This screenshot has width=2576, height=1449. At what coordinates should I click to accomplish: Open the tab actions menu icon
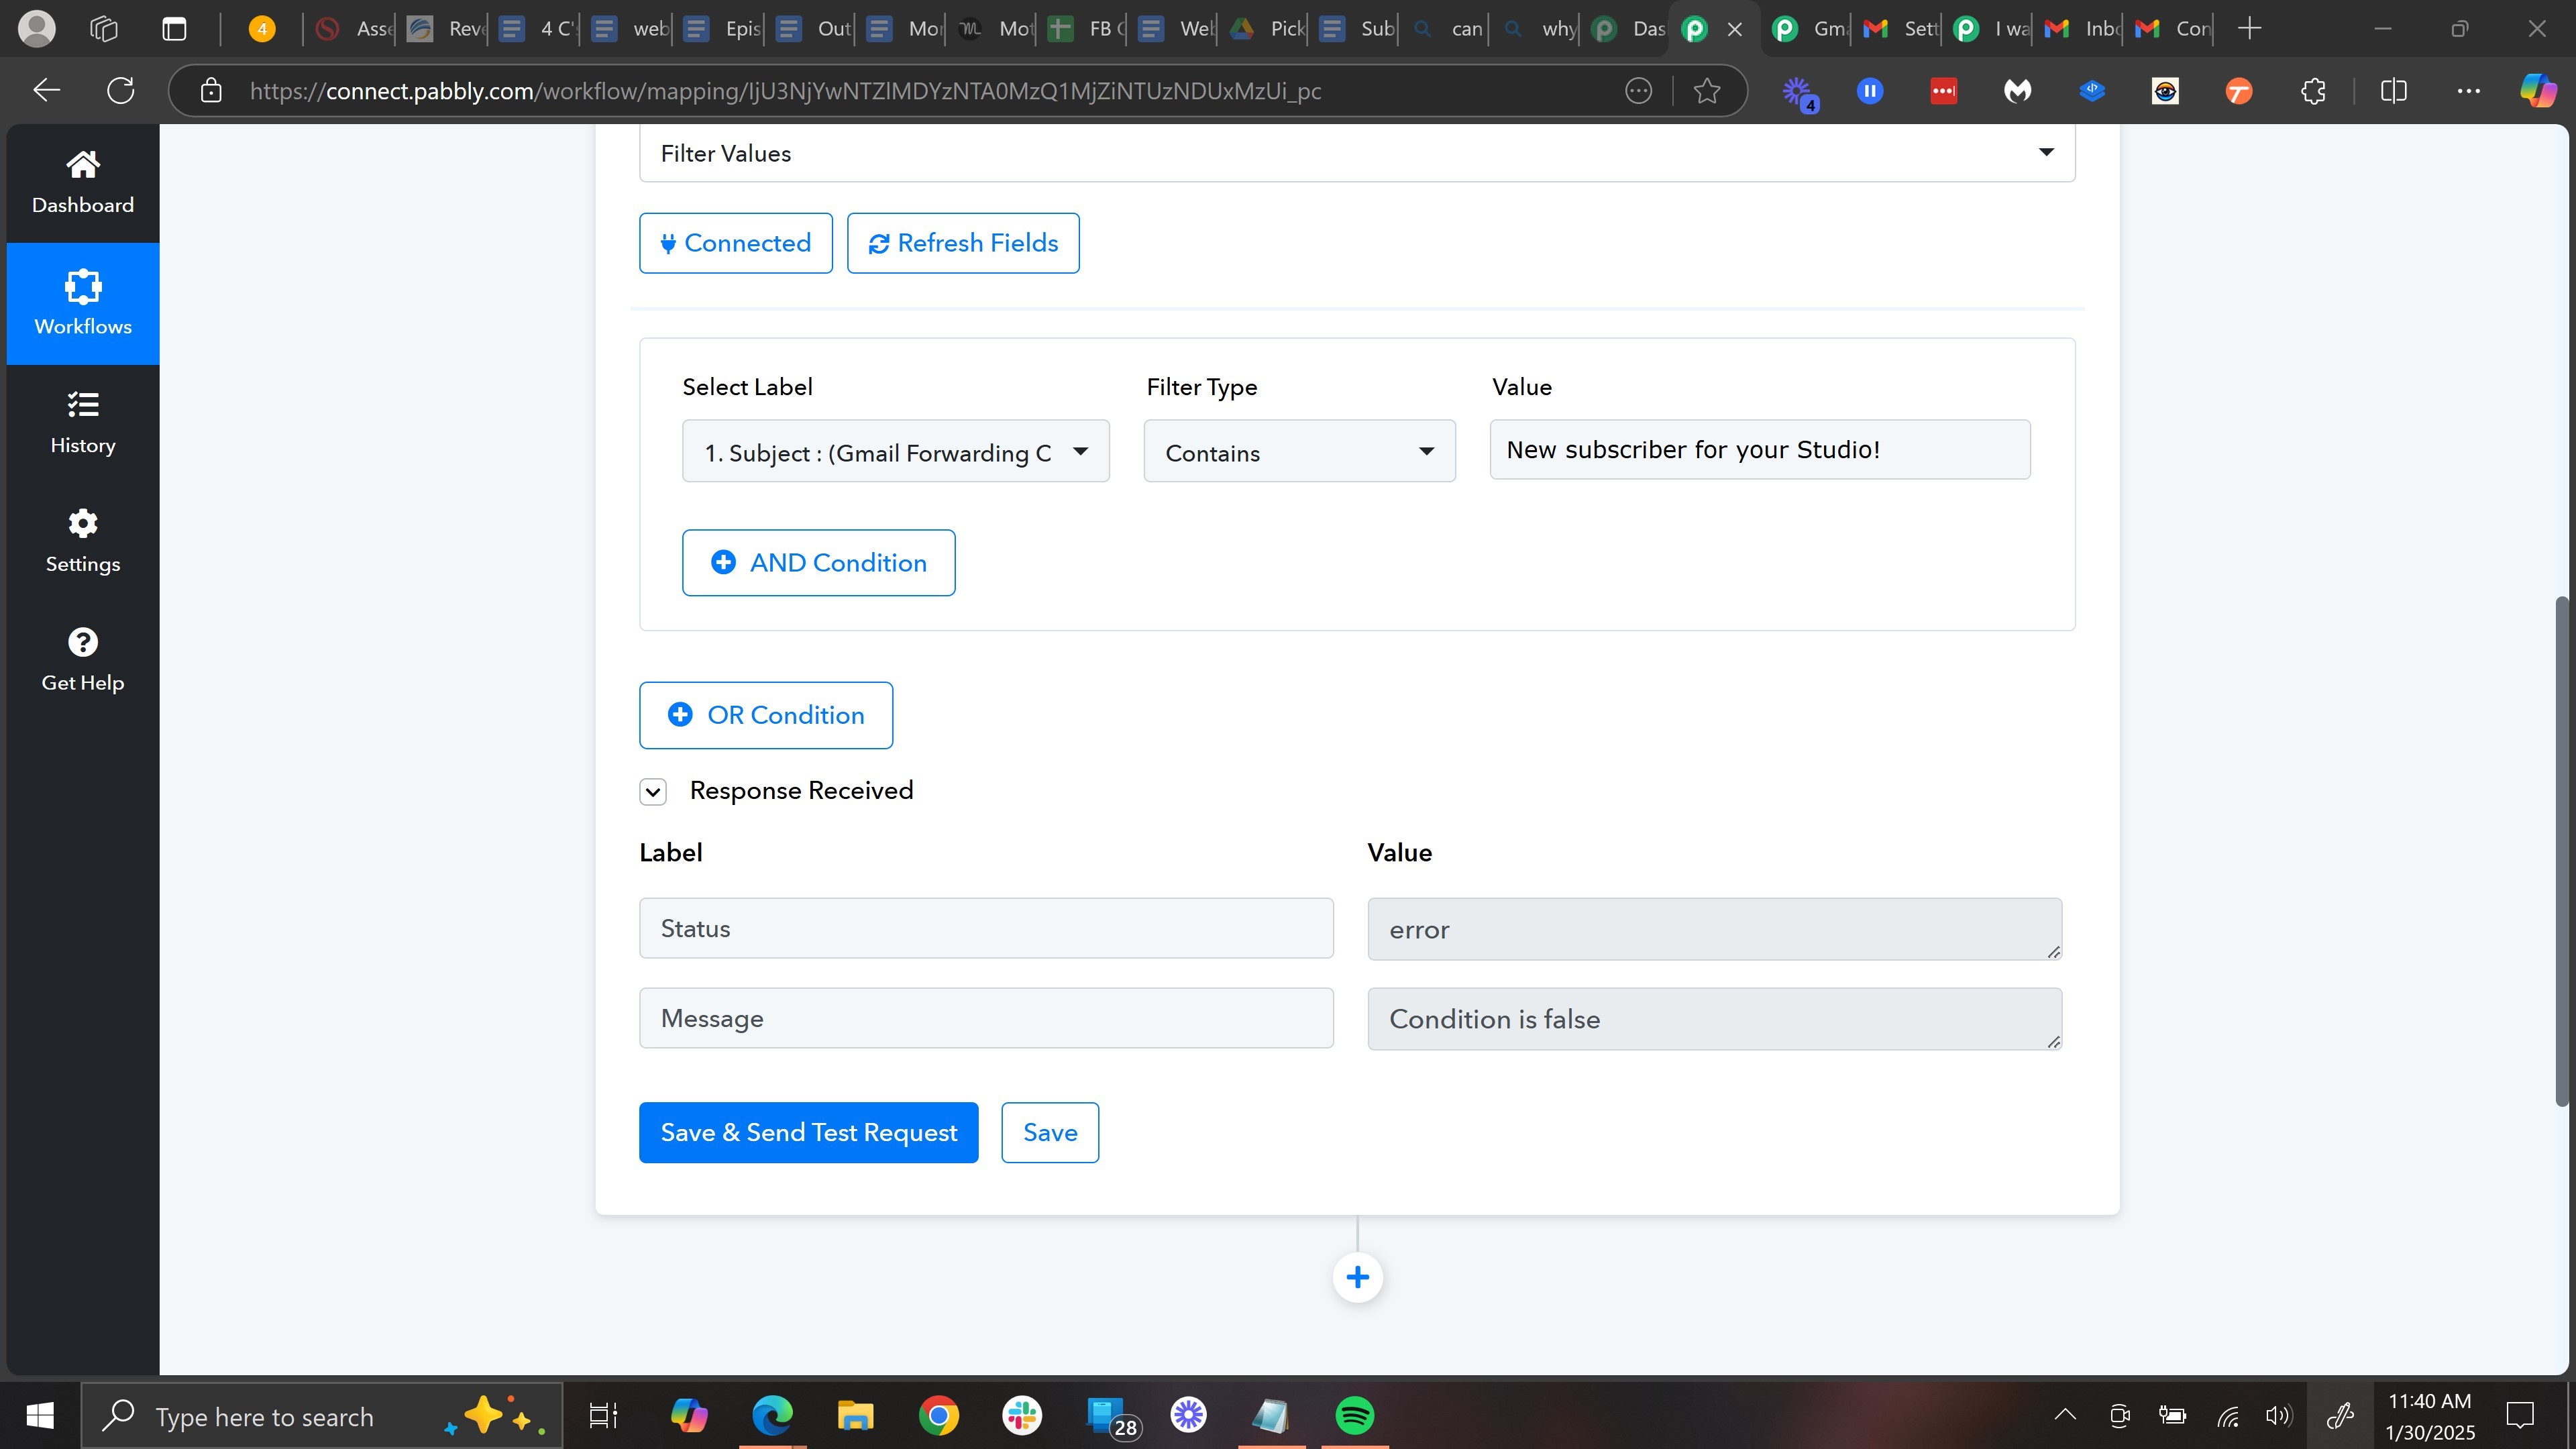coord(175,29)
